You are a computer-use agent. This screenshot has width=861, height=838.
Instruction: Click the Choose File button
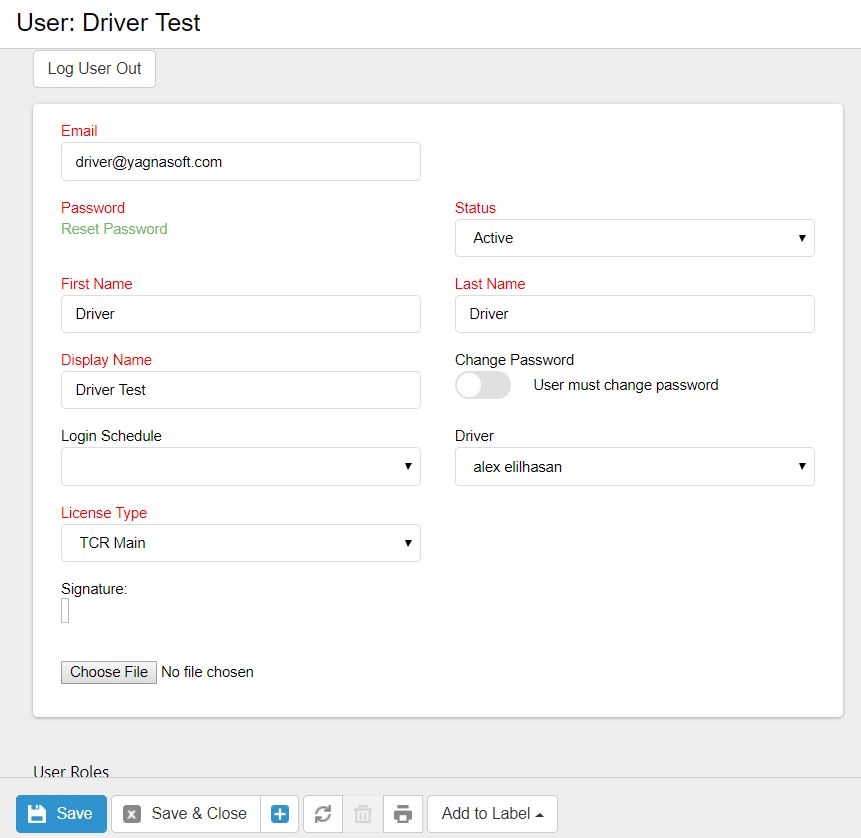(109, 672)
